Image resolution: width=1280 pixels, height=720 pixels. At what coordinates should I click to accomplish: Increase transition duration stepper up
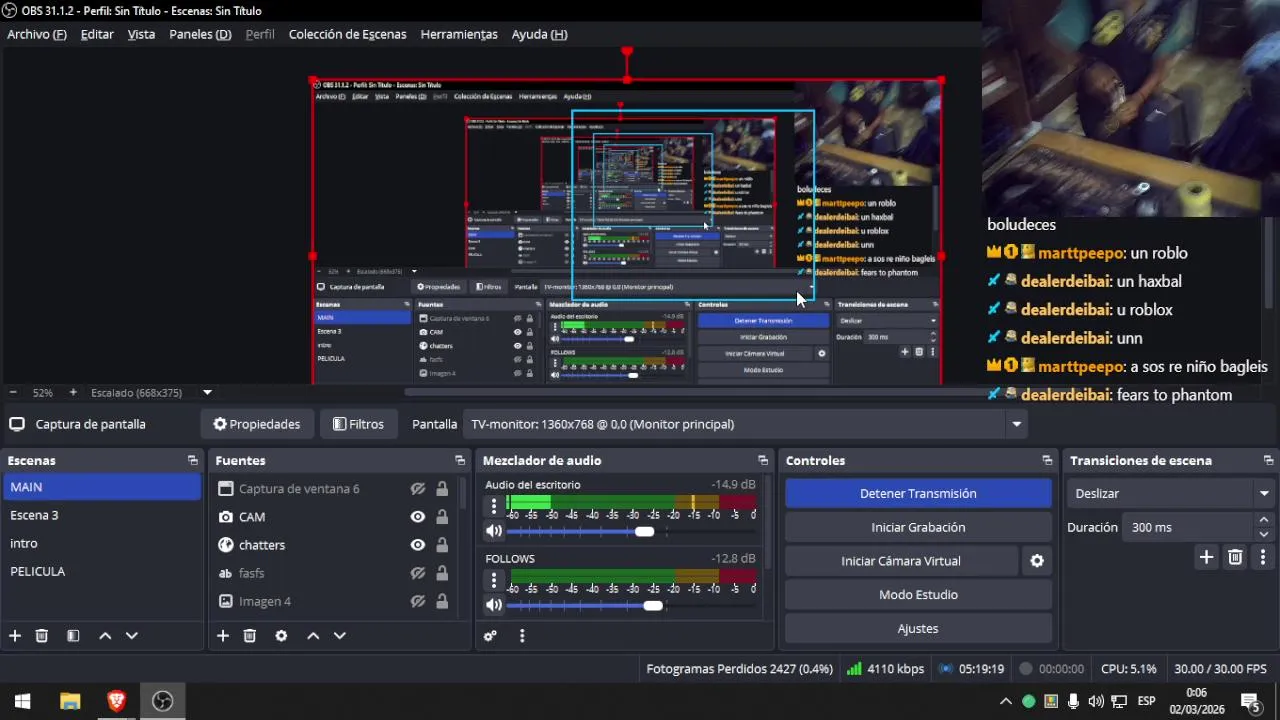[1264, 520]
